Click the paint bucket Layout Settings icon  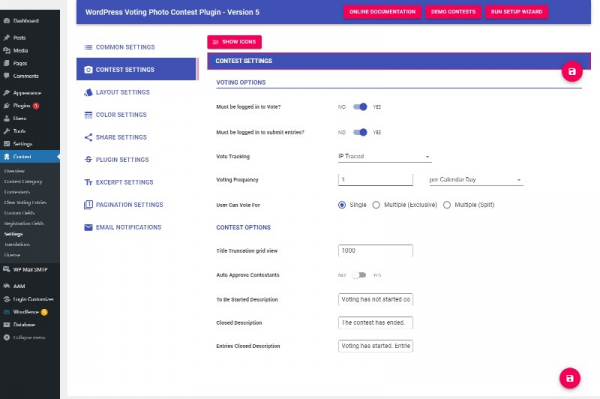[x=88, y=92]
